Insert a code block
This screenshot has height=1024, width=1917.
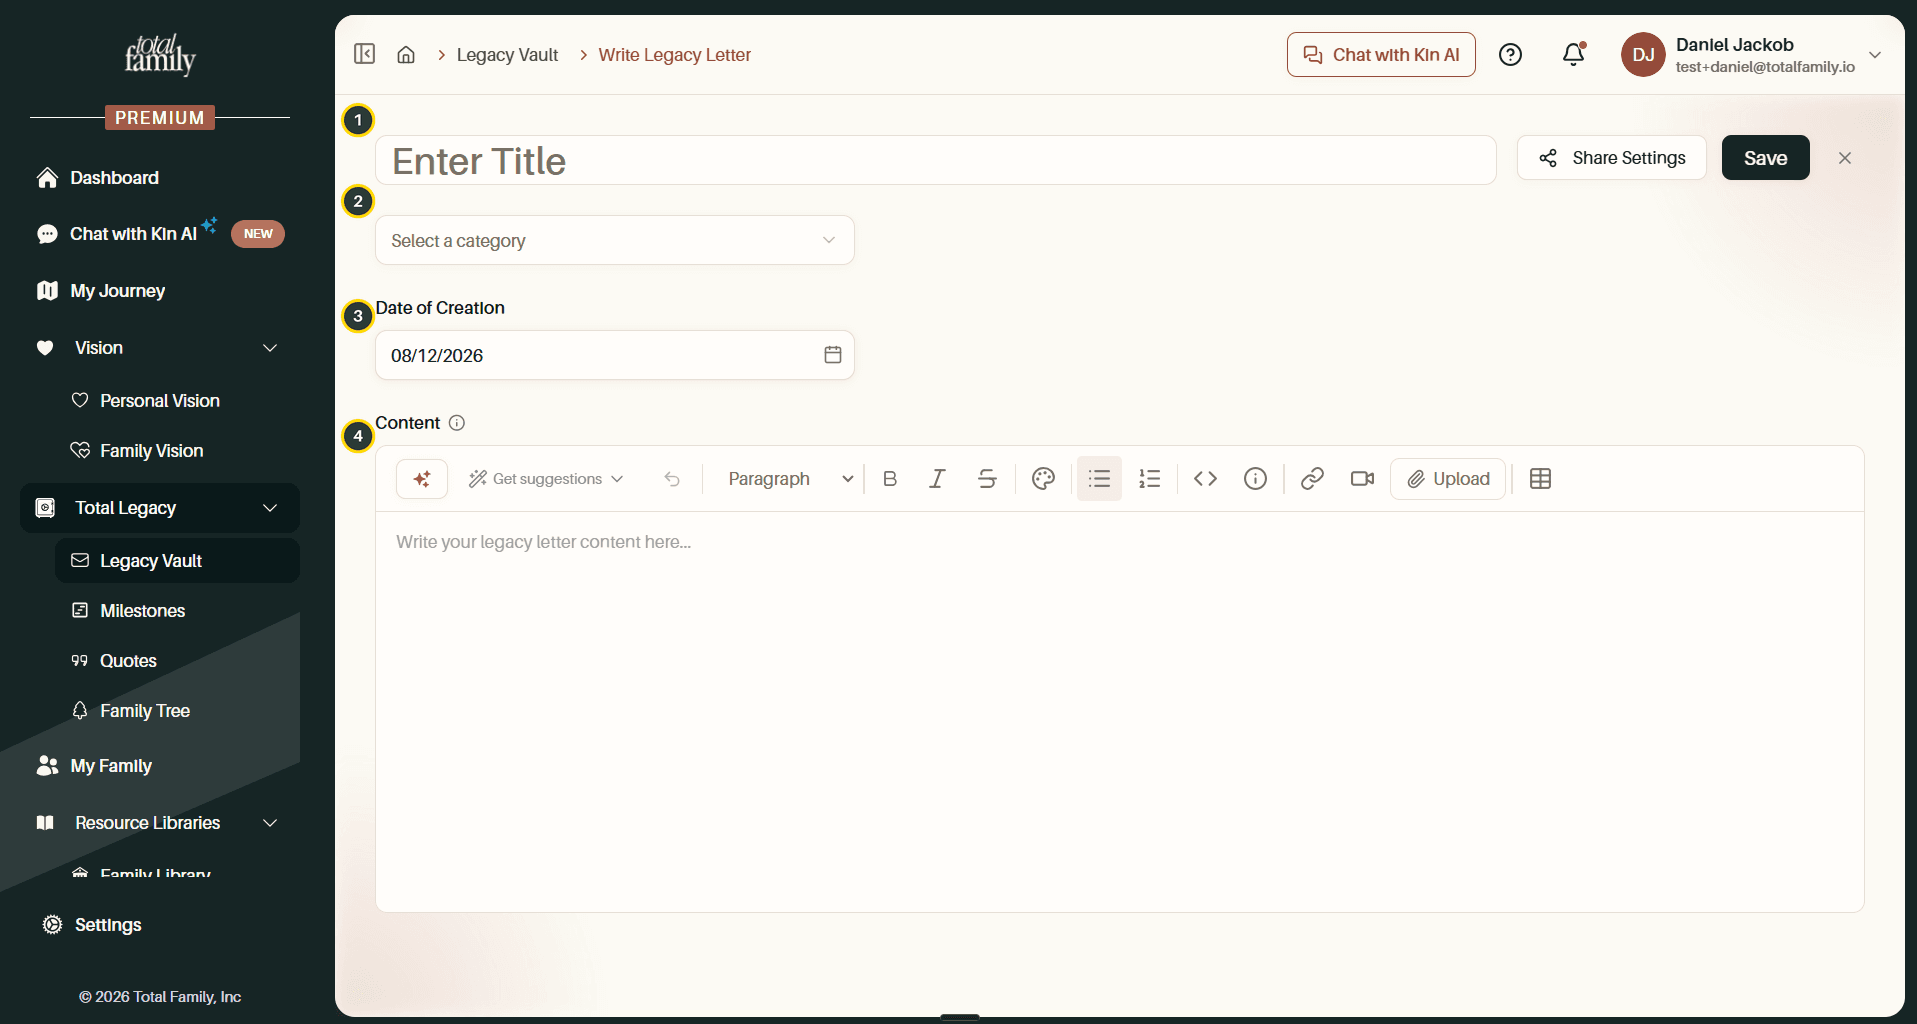pos(1205,479)
